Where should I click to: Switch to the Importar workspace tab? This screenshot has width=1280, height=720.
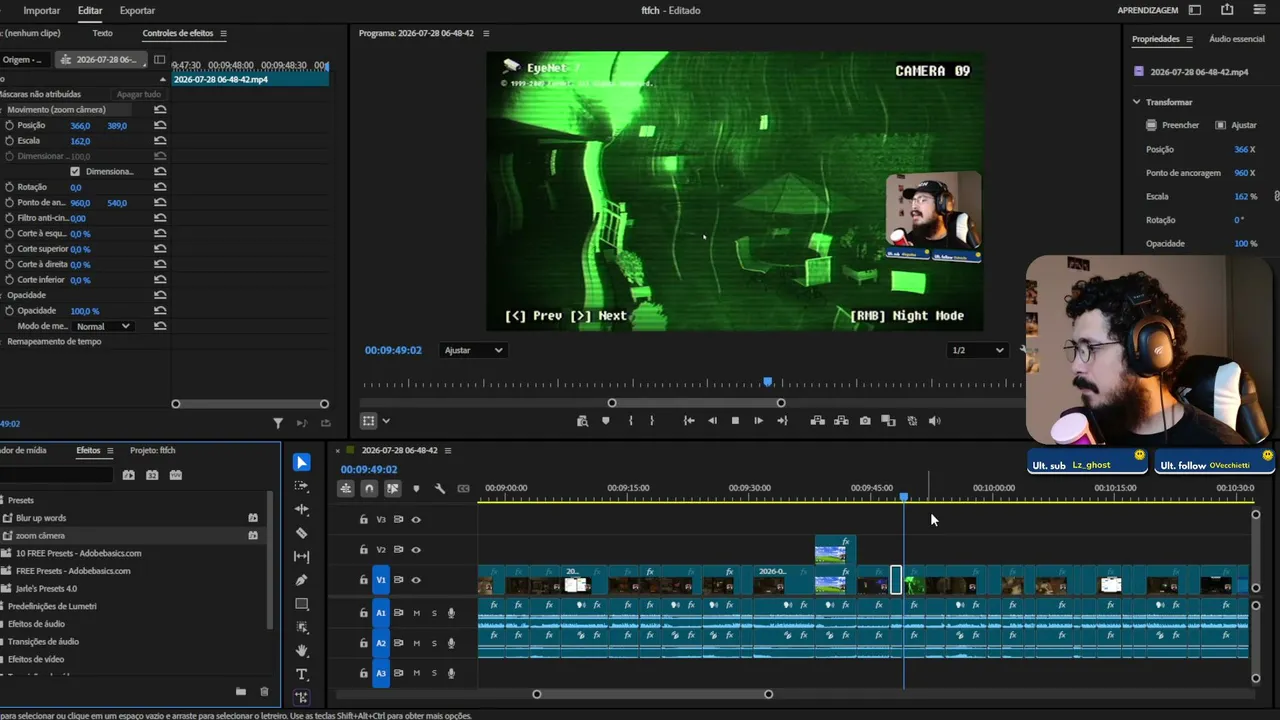(42, 10)
